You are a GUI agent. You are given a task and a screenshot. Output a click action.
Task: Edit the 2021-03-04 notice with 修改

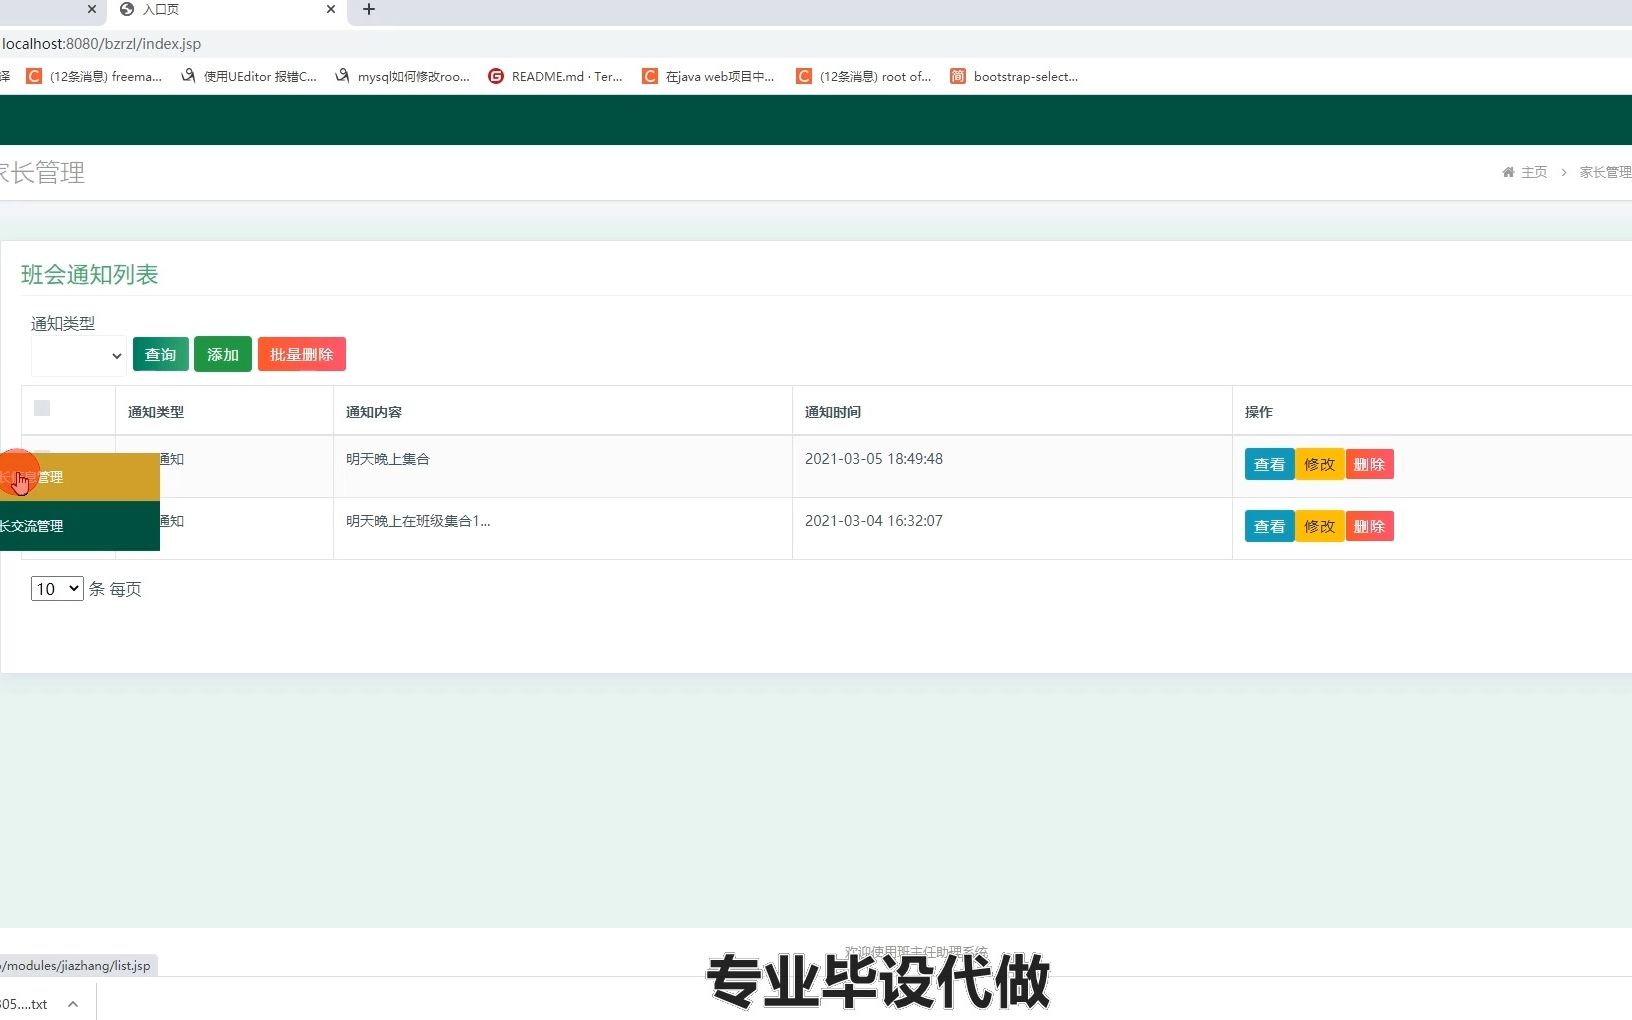click(1319, 526)
